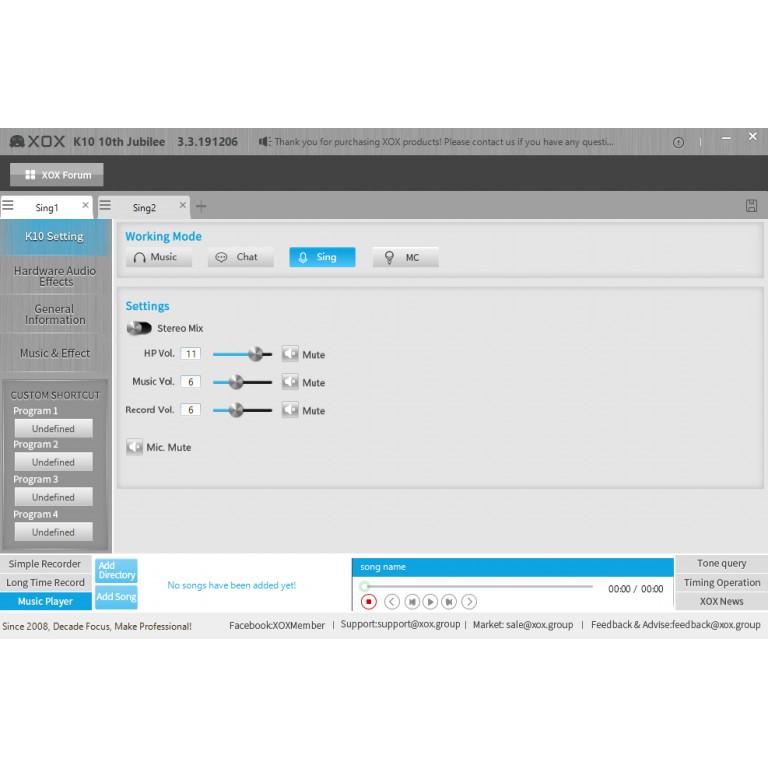Open hamburger menu beside Sing1 tab

click(8, 205)
